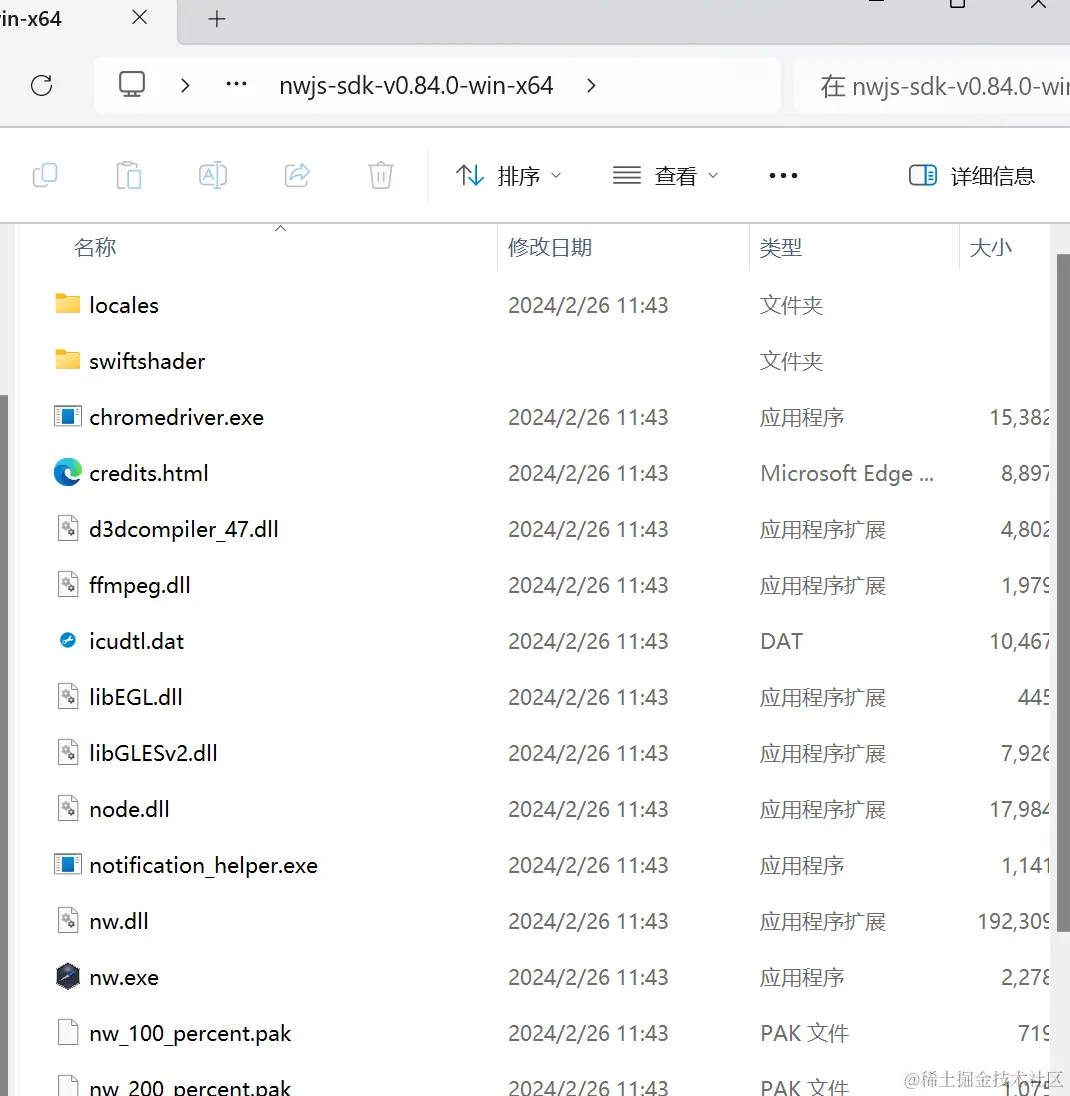Image resolution: width=1070 pixels, height=1096 pixels.
Task: Click the This PC monitor icon
Action: pyautogui.click(x=131, y=85)
